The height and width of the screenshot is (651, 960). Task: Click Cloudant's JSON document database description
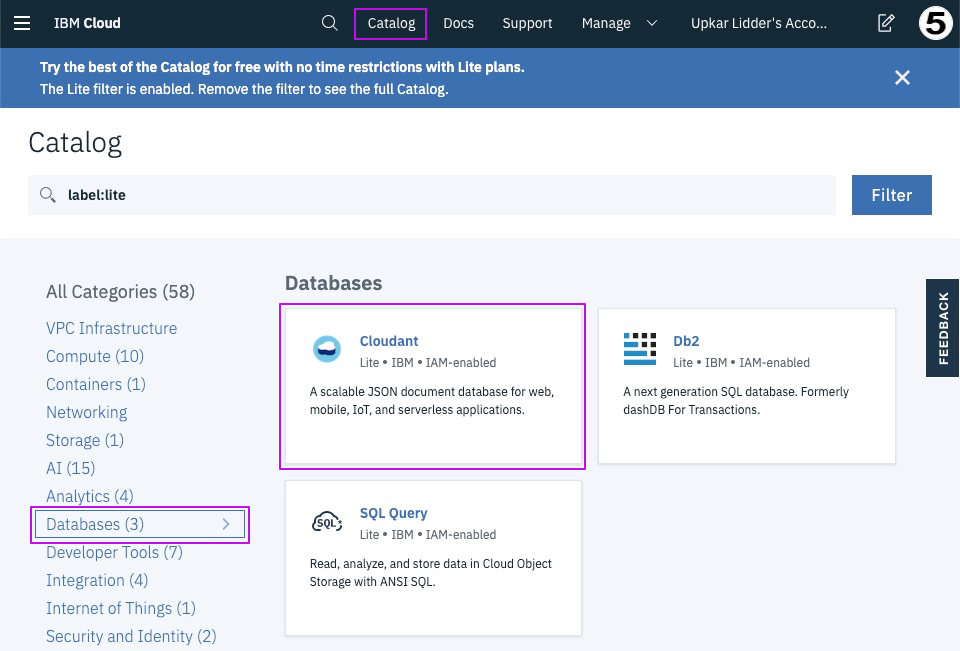pyautogui.click(x=432, y=401)
